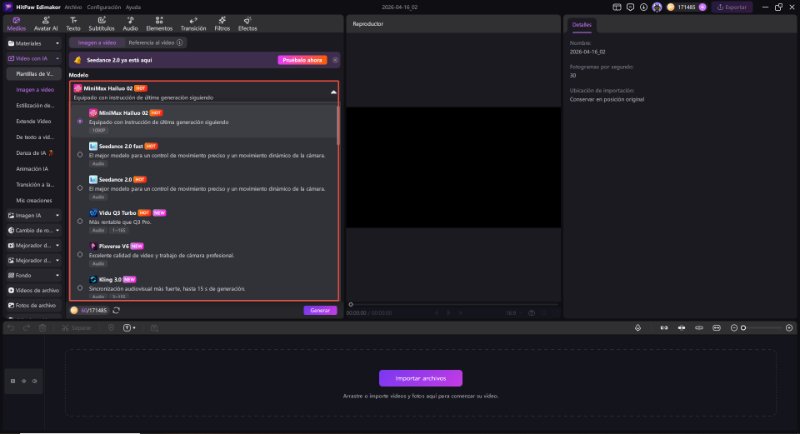800x434 pixels.
Task: Expand the Materiales section
Action: [x=34, y=43]
